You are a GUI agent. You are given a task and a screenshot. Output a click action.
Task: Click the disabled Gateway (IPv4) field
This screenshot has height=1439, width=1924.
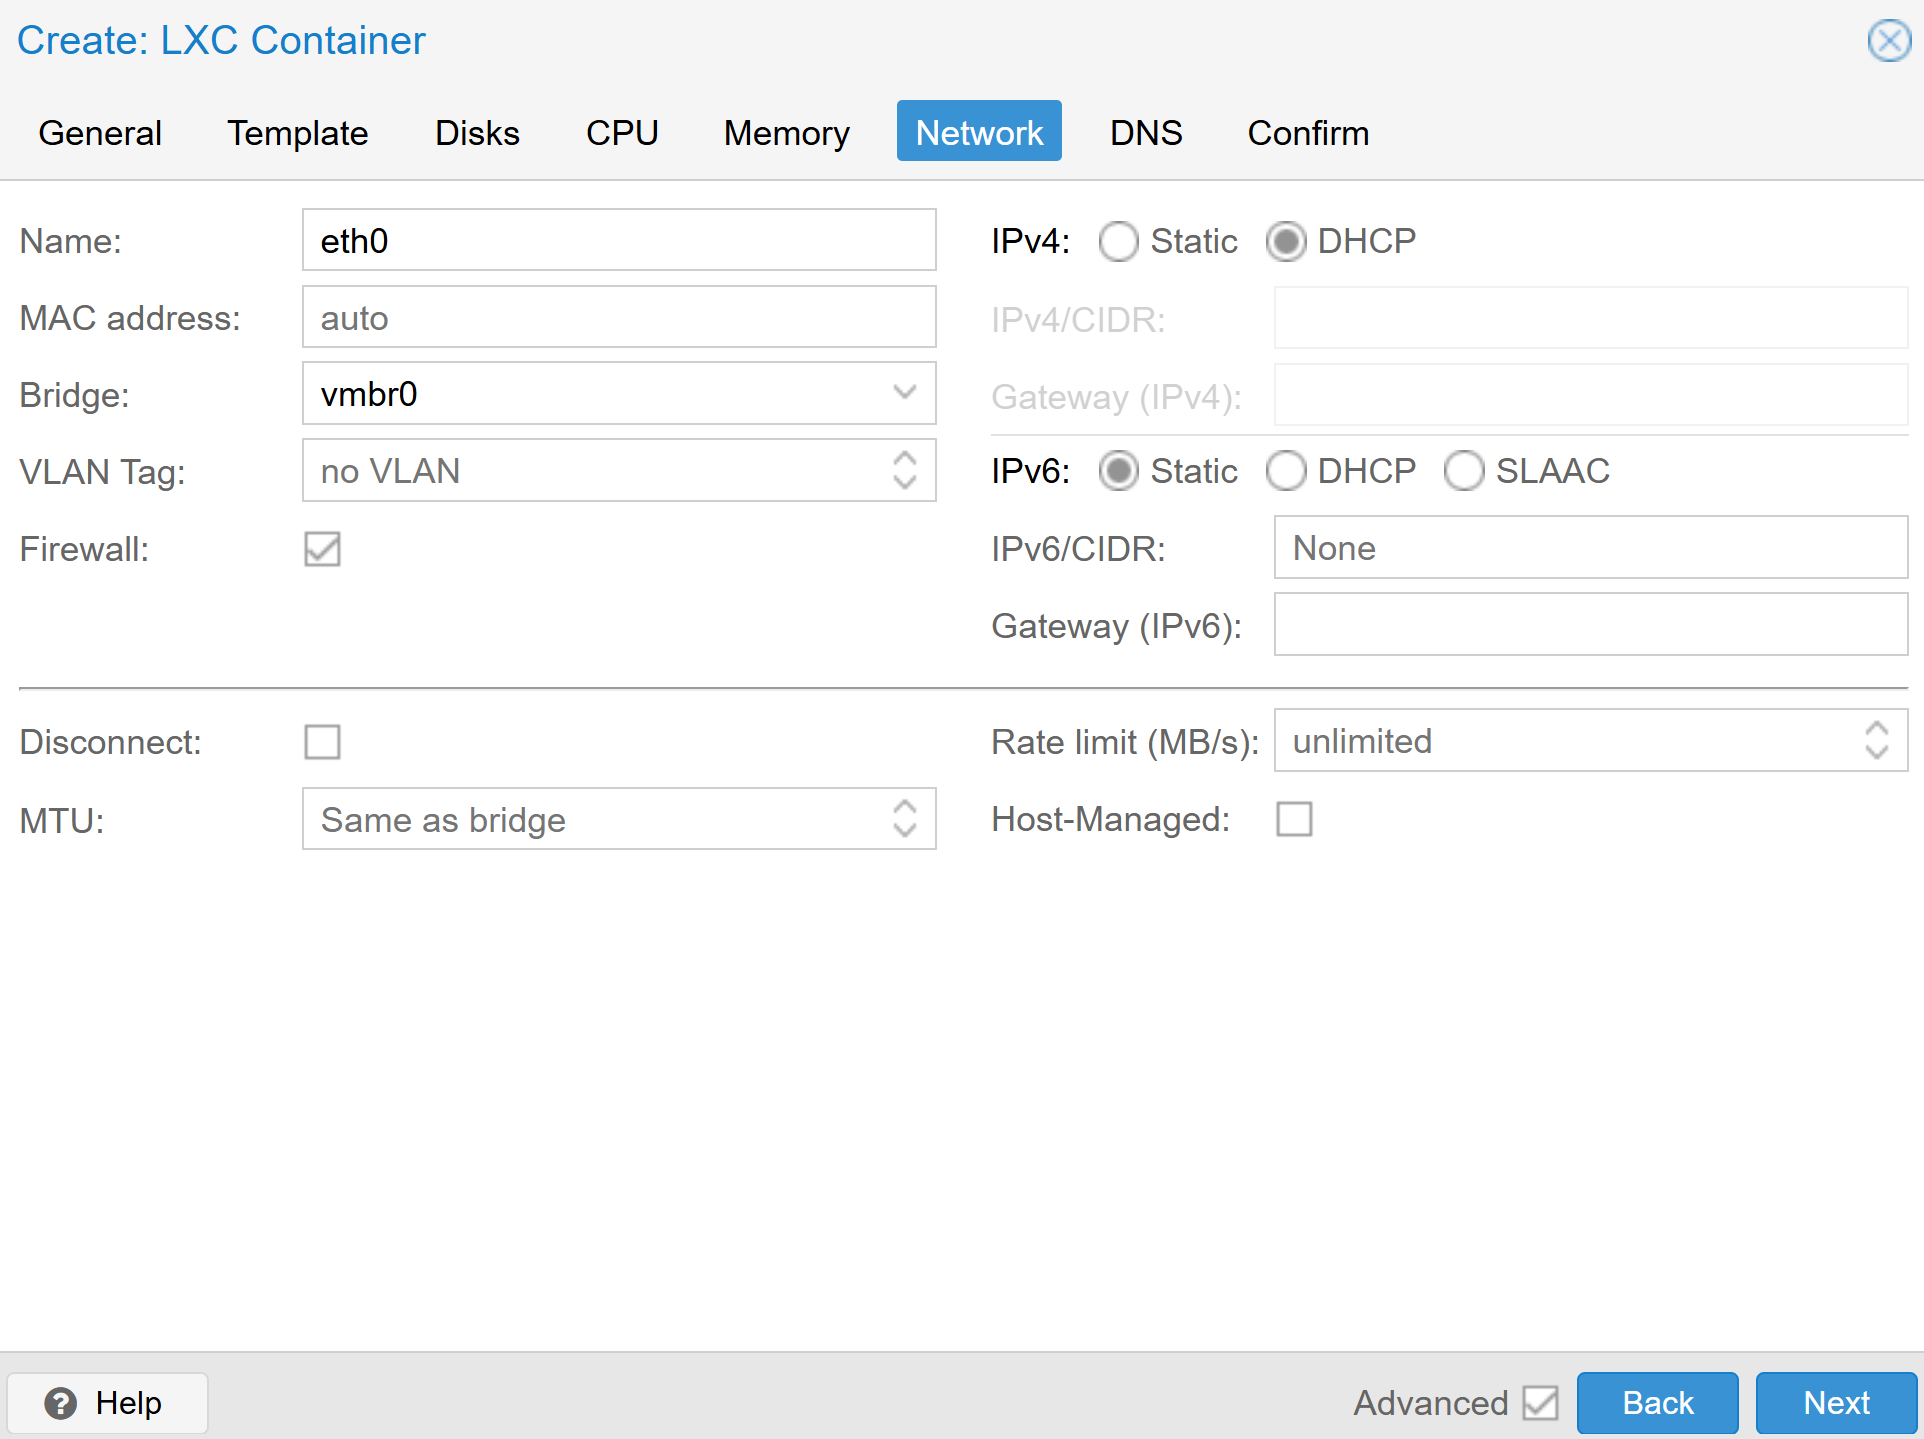tap(1591, 395)
